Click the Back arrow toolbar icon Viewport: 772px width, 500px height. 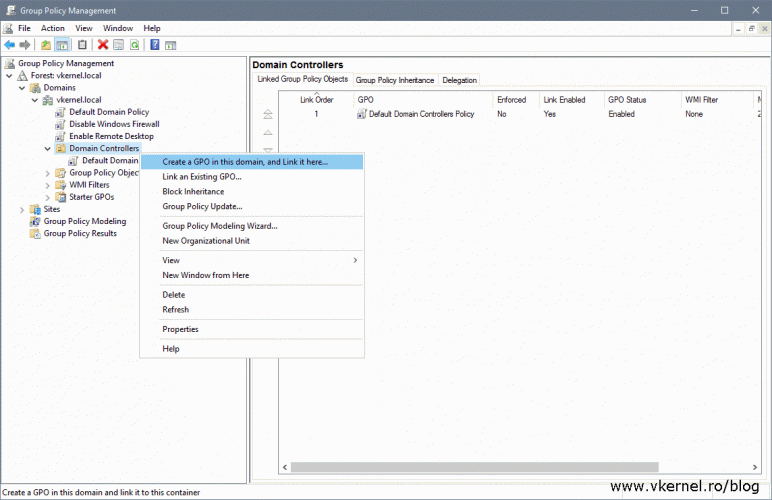(x=9, y=45)
